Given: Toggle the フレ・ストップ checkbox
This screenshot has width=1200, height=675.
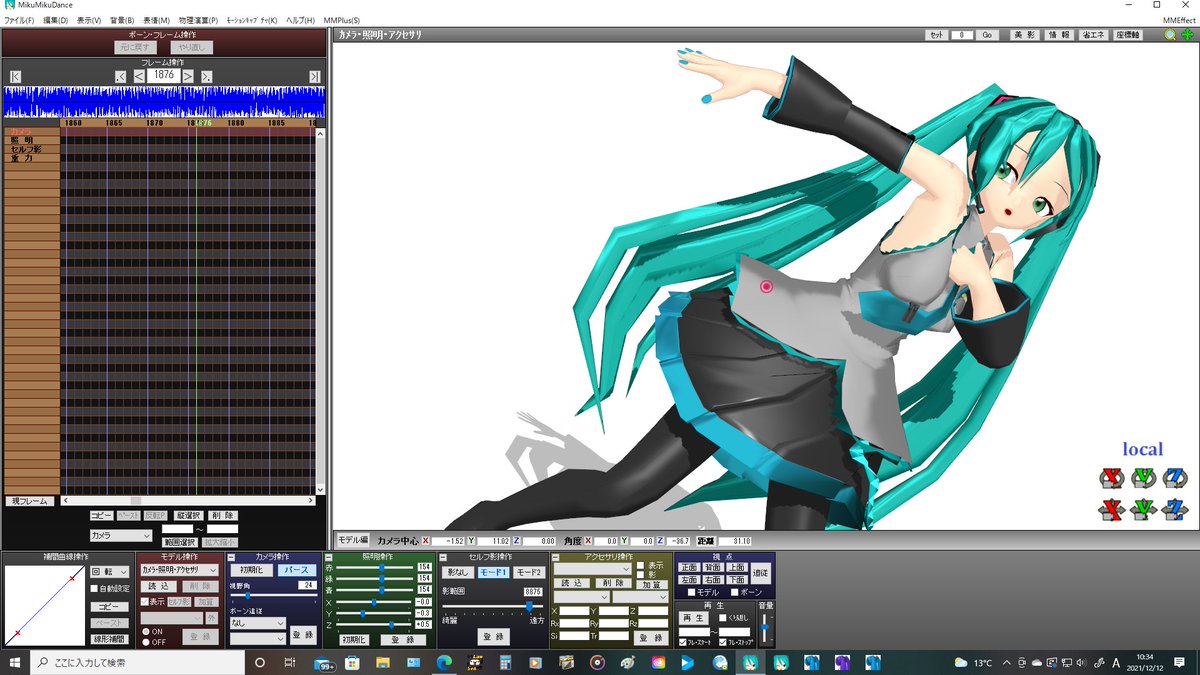Looking at the screenshot, I should (x=723, y=642).
